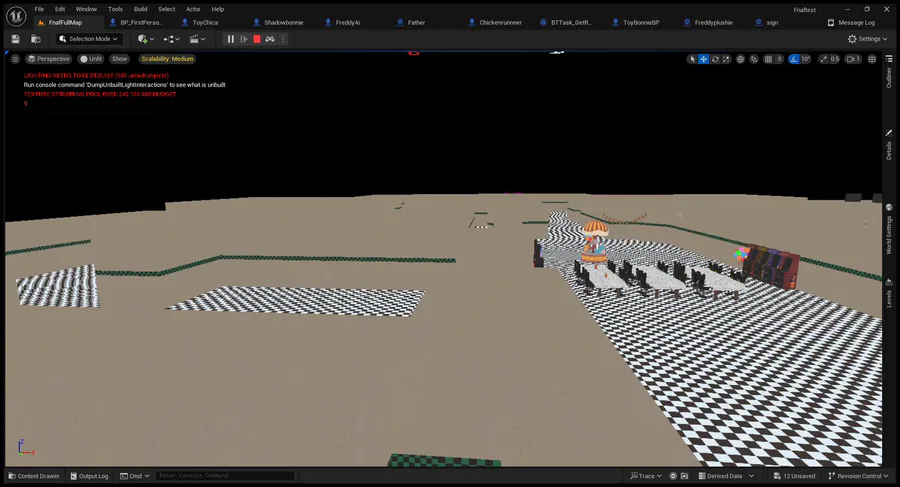Select the scale gizmo tool
Viewport: 900px width, 487px height.
[x=727, y=59]
